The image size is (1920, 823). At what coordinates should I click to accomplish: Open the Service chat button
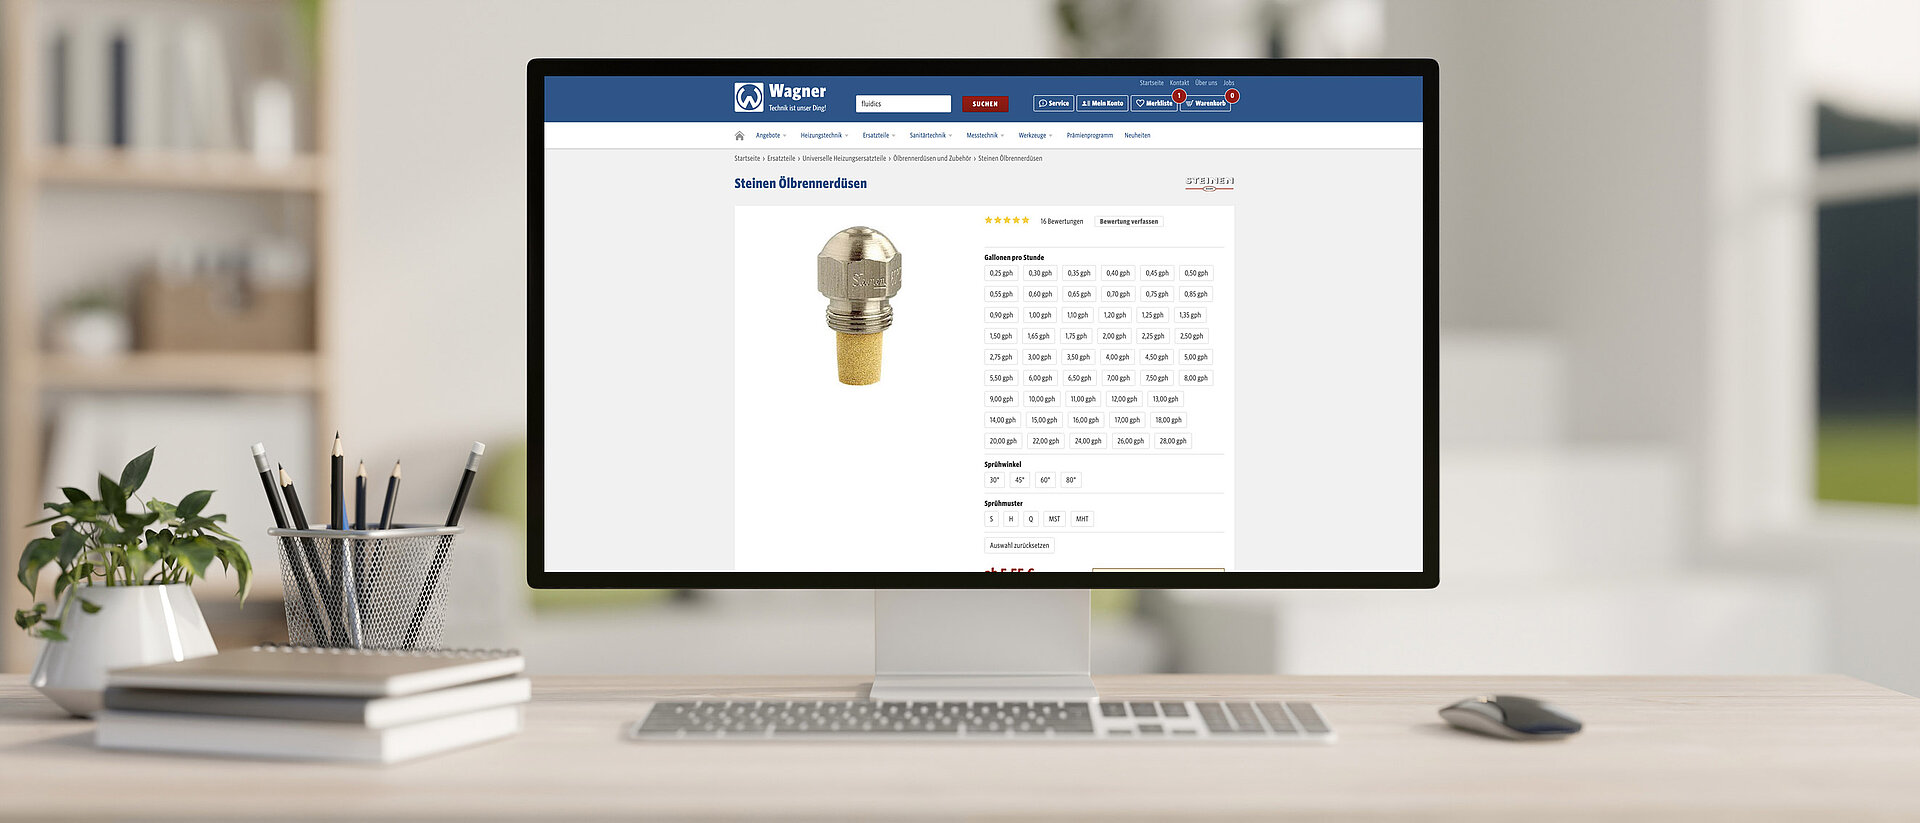tap(1053, 103)
